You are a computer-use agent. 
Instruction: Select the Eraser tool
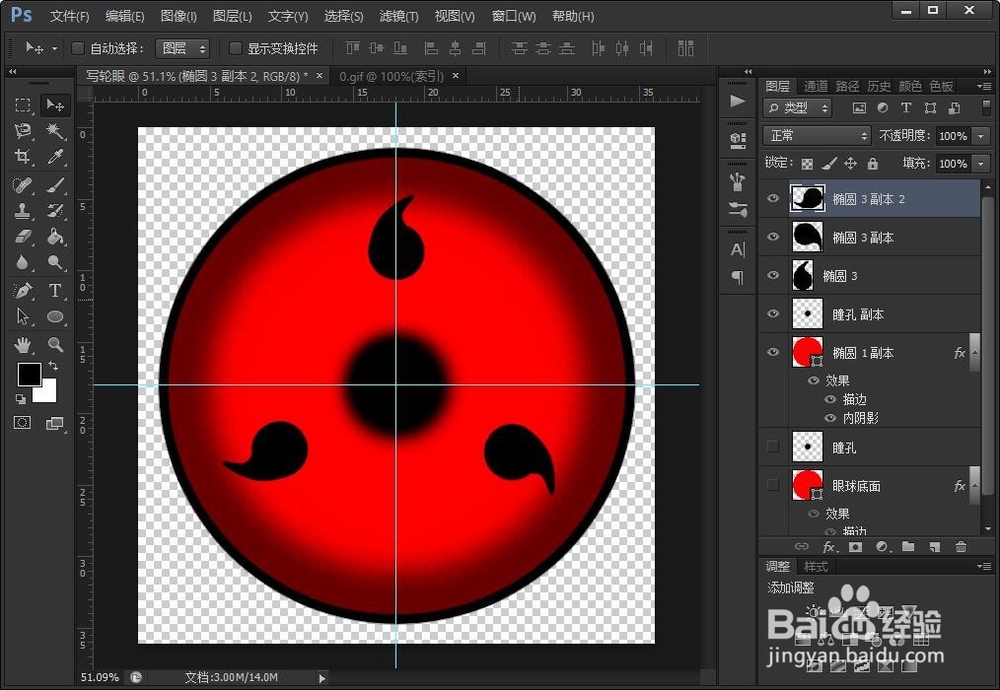(x=23, y=237)
